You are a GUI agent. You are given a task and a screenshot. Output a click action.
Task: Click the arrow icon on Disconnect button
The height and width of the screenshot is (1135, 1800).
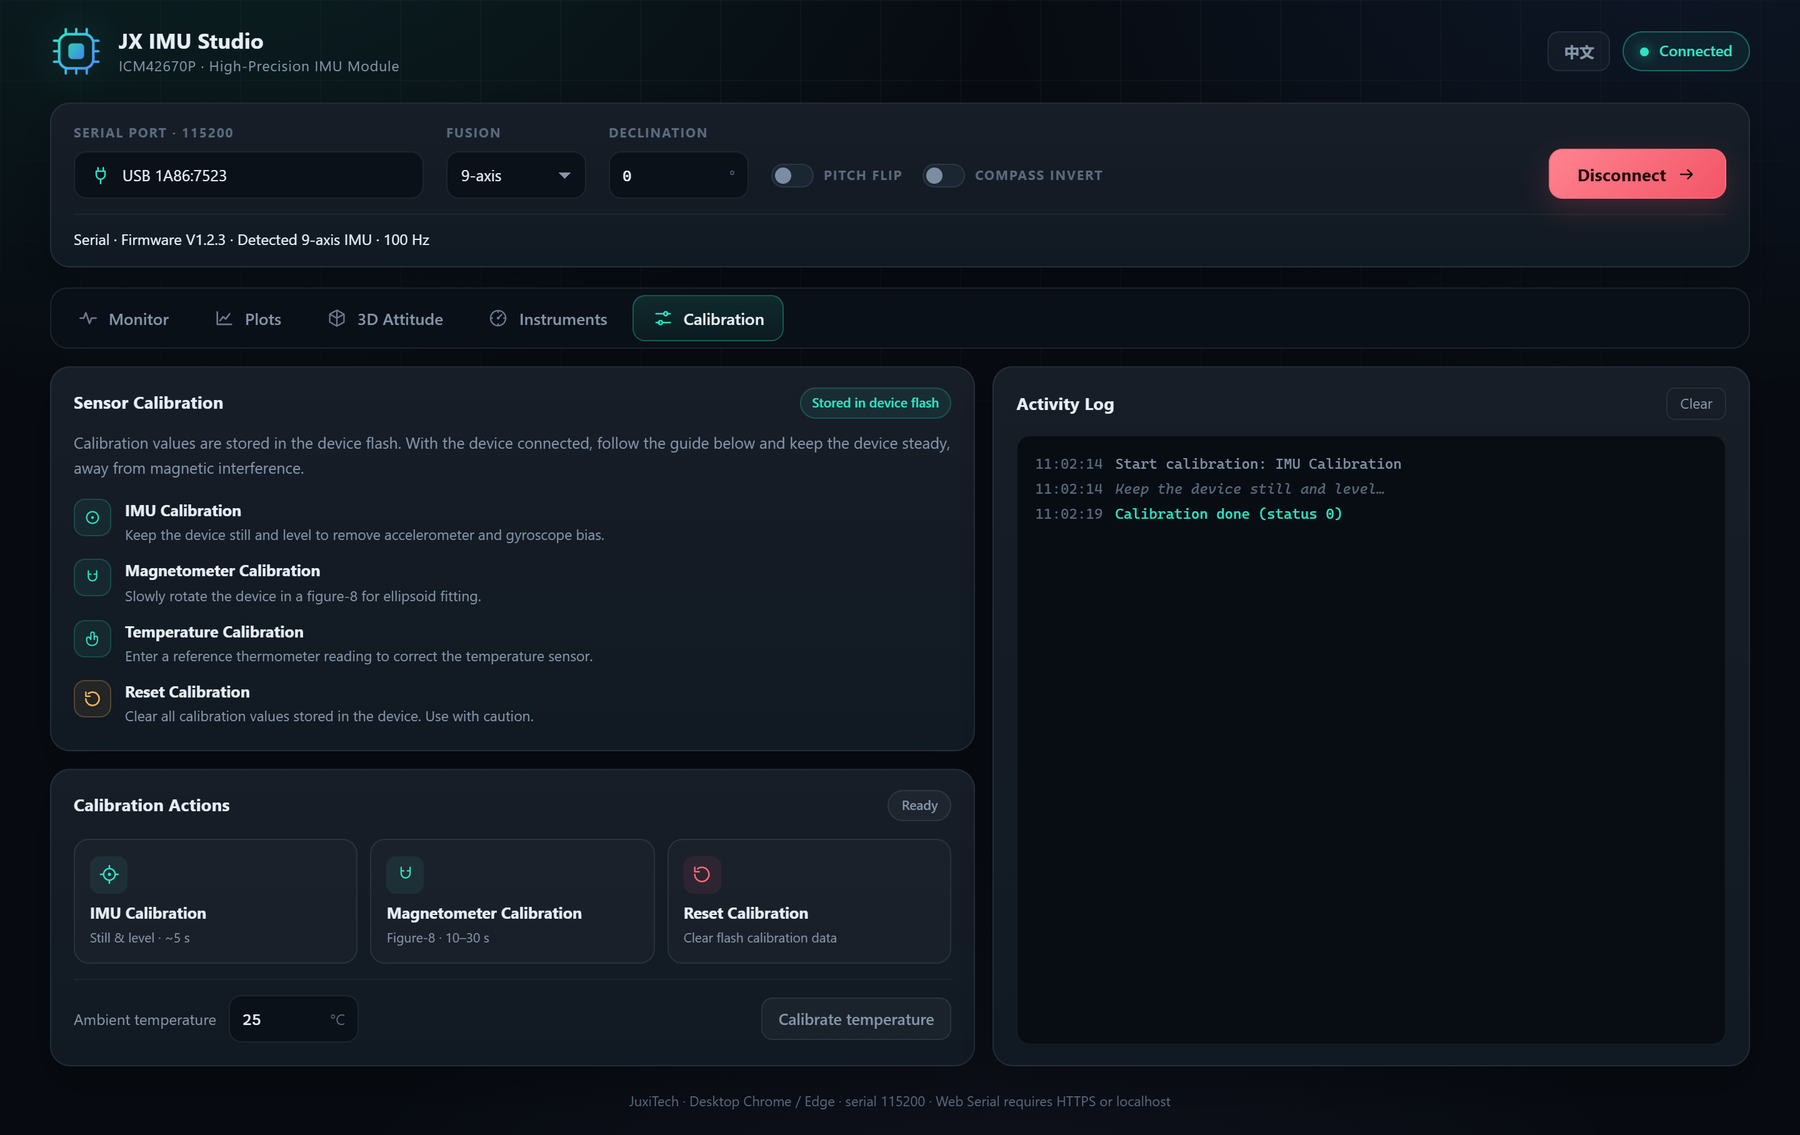click(x=1687, y=175)
